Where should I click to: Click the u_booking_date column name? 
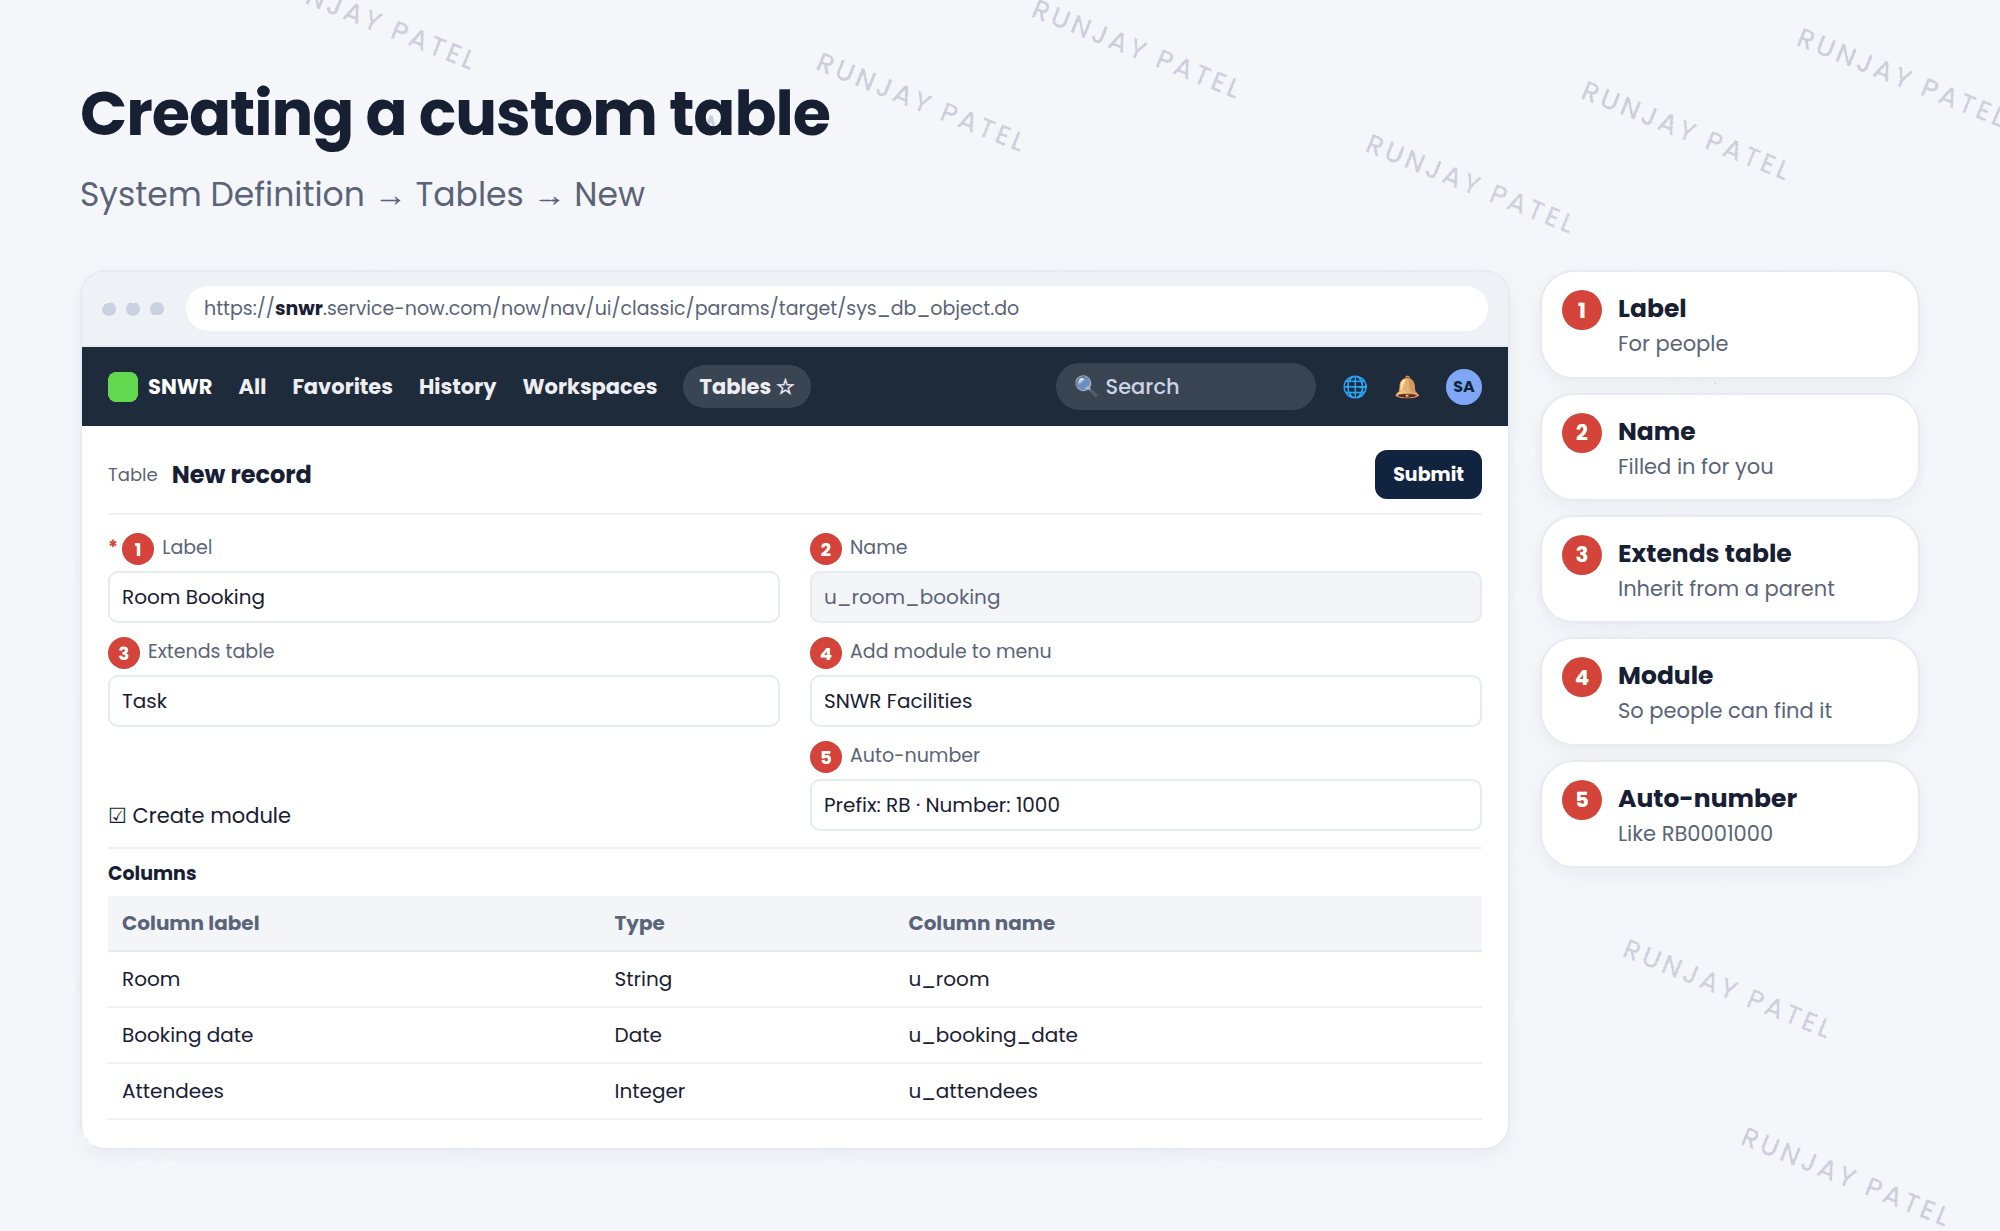tap(992, 1035)
